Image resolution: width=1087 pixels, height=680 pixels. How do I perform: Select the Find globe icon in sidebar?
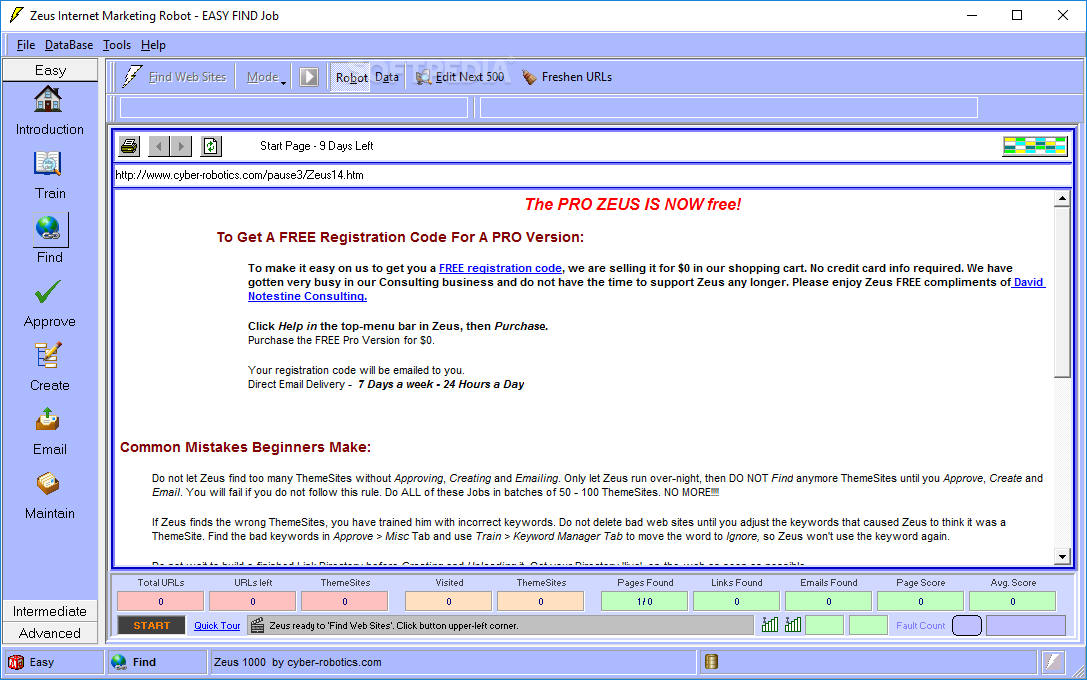tap(50, 229)
